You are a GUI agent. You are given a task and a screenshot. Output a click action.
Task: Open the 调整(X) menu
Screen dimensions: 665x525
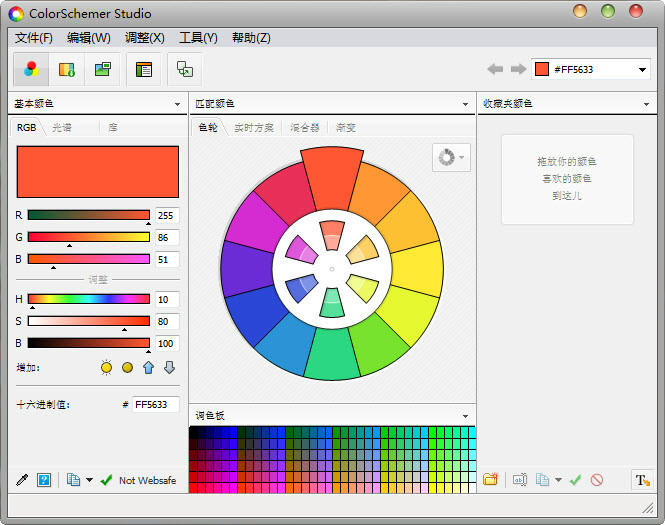coord(145,38)
